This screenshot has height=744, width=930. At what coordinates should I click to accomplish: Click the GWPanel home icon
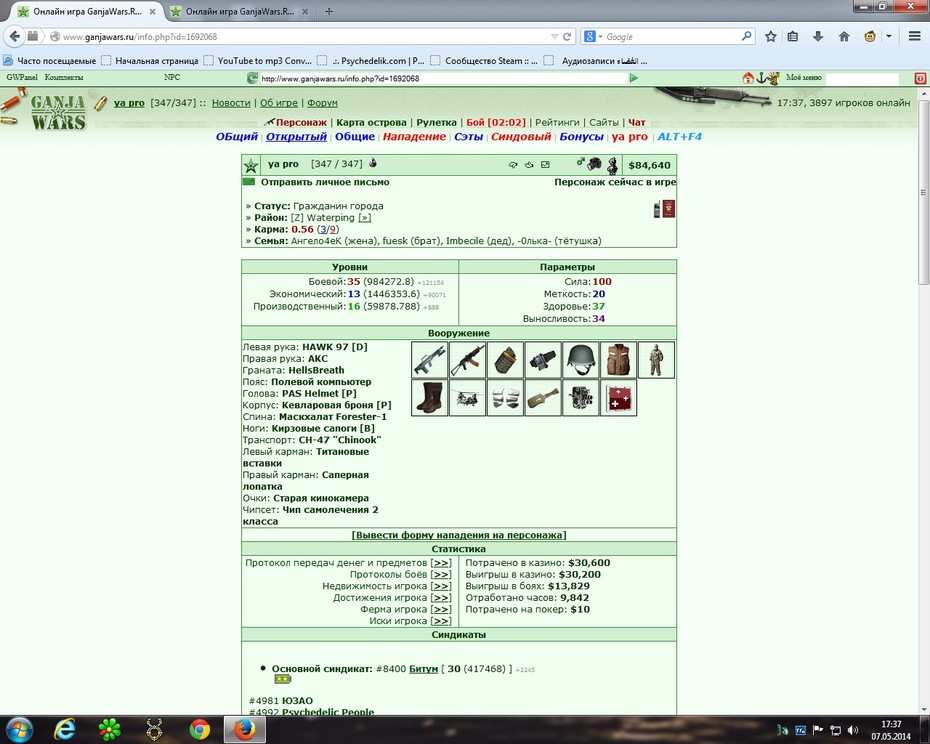point(749,78)
